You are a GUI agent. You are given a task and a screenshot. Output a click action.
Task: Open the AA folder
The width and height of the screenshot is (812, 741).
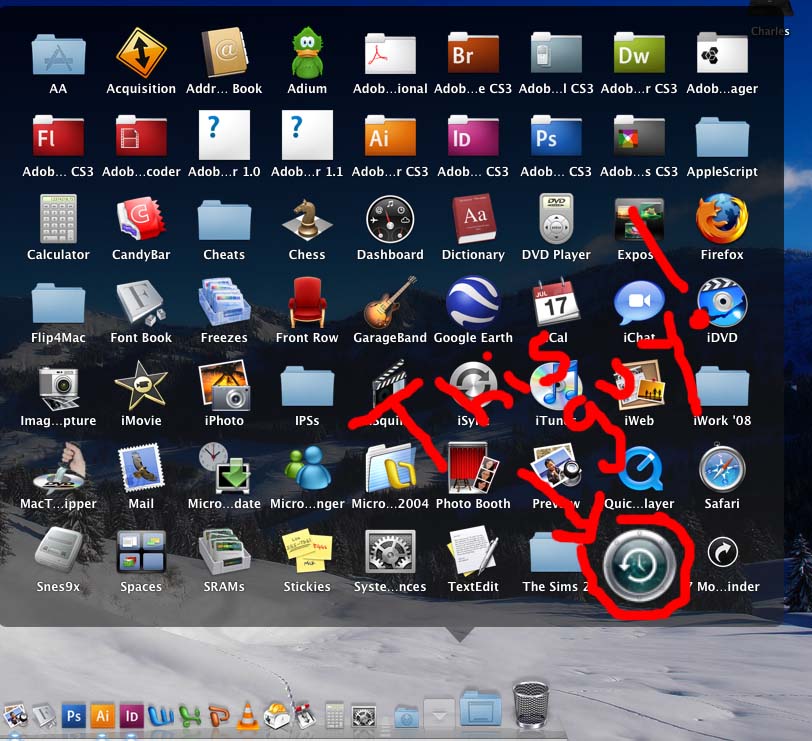pos(58,53)
